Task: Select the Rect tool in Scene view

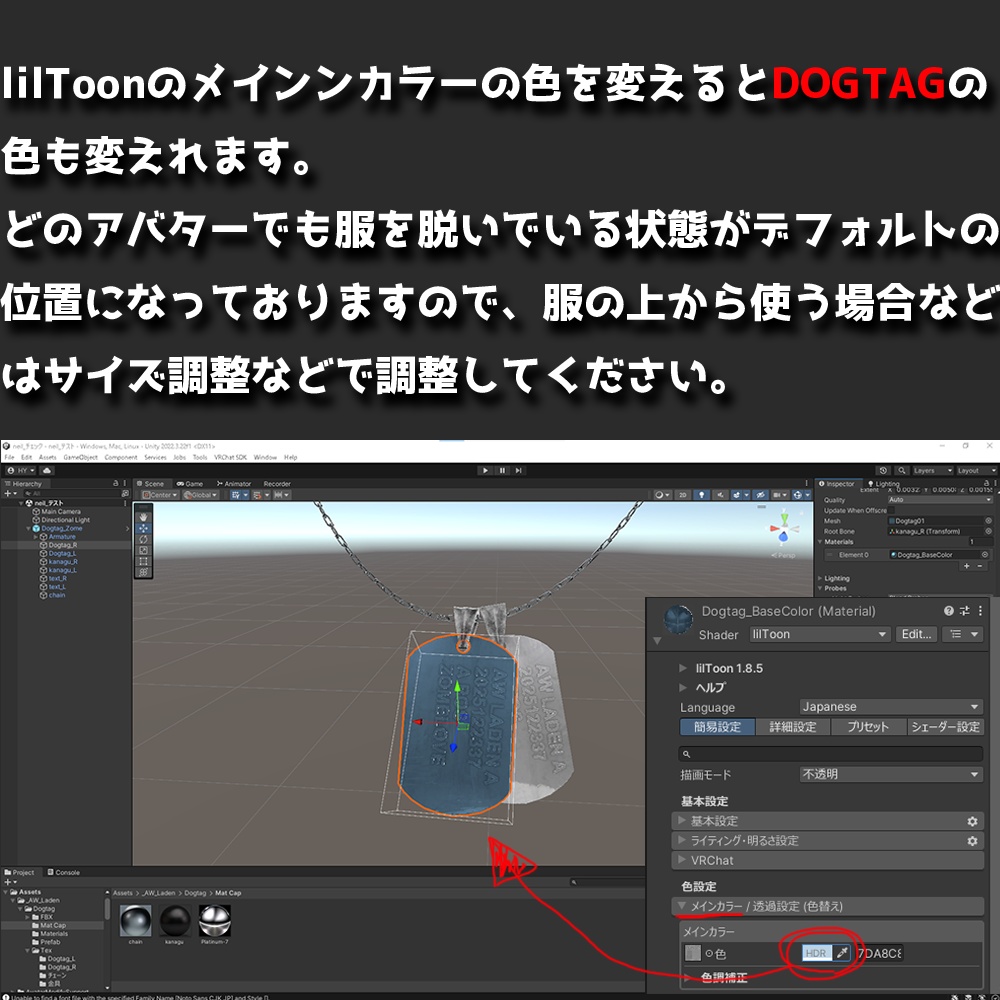Action: [144, 560]
